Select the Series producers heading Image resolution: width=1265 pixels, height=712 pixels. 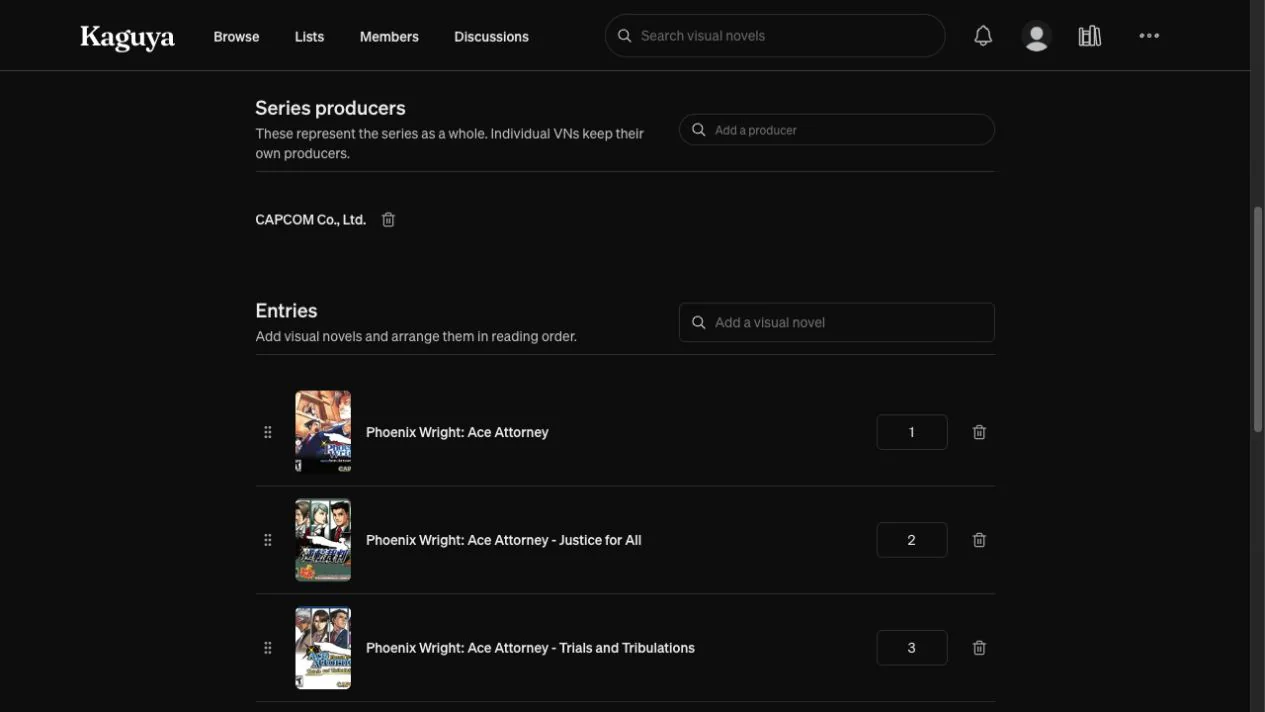tap(330, 108)
